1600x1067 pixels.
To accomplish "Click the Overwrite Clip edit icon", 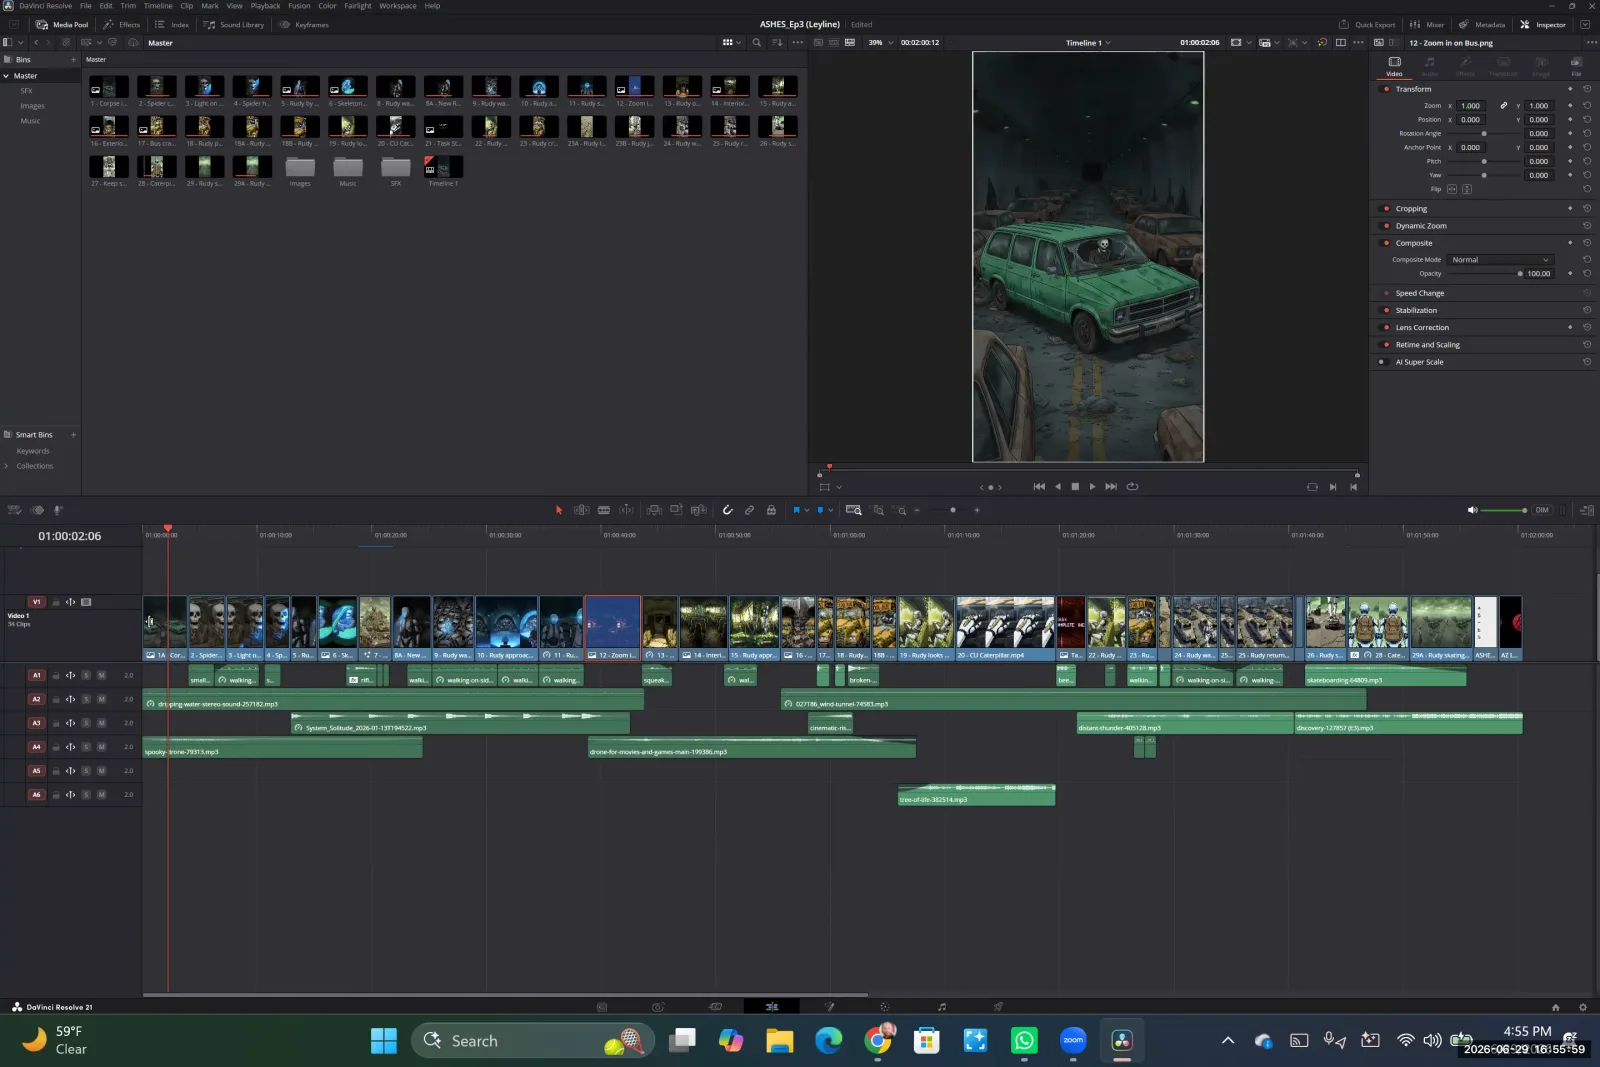I will (676, 510).
